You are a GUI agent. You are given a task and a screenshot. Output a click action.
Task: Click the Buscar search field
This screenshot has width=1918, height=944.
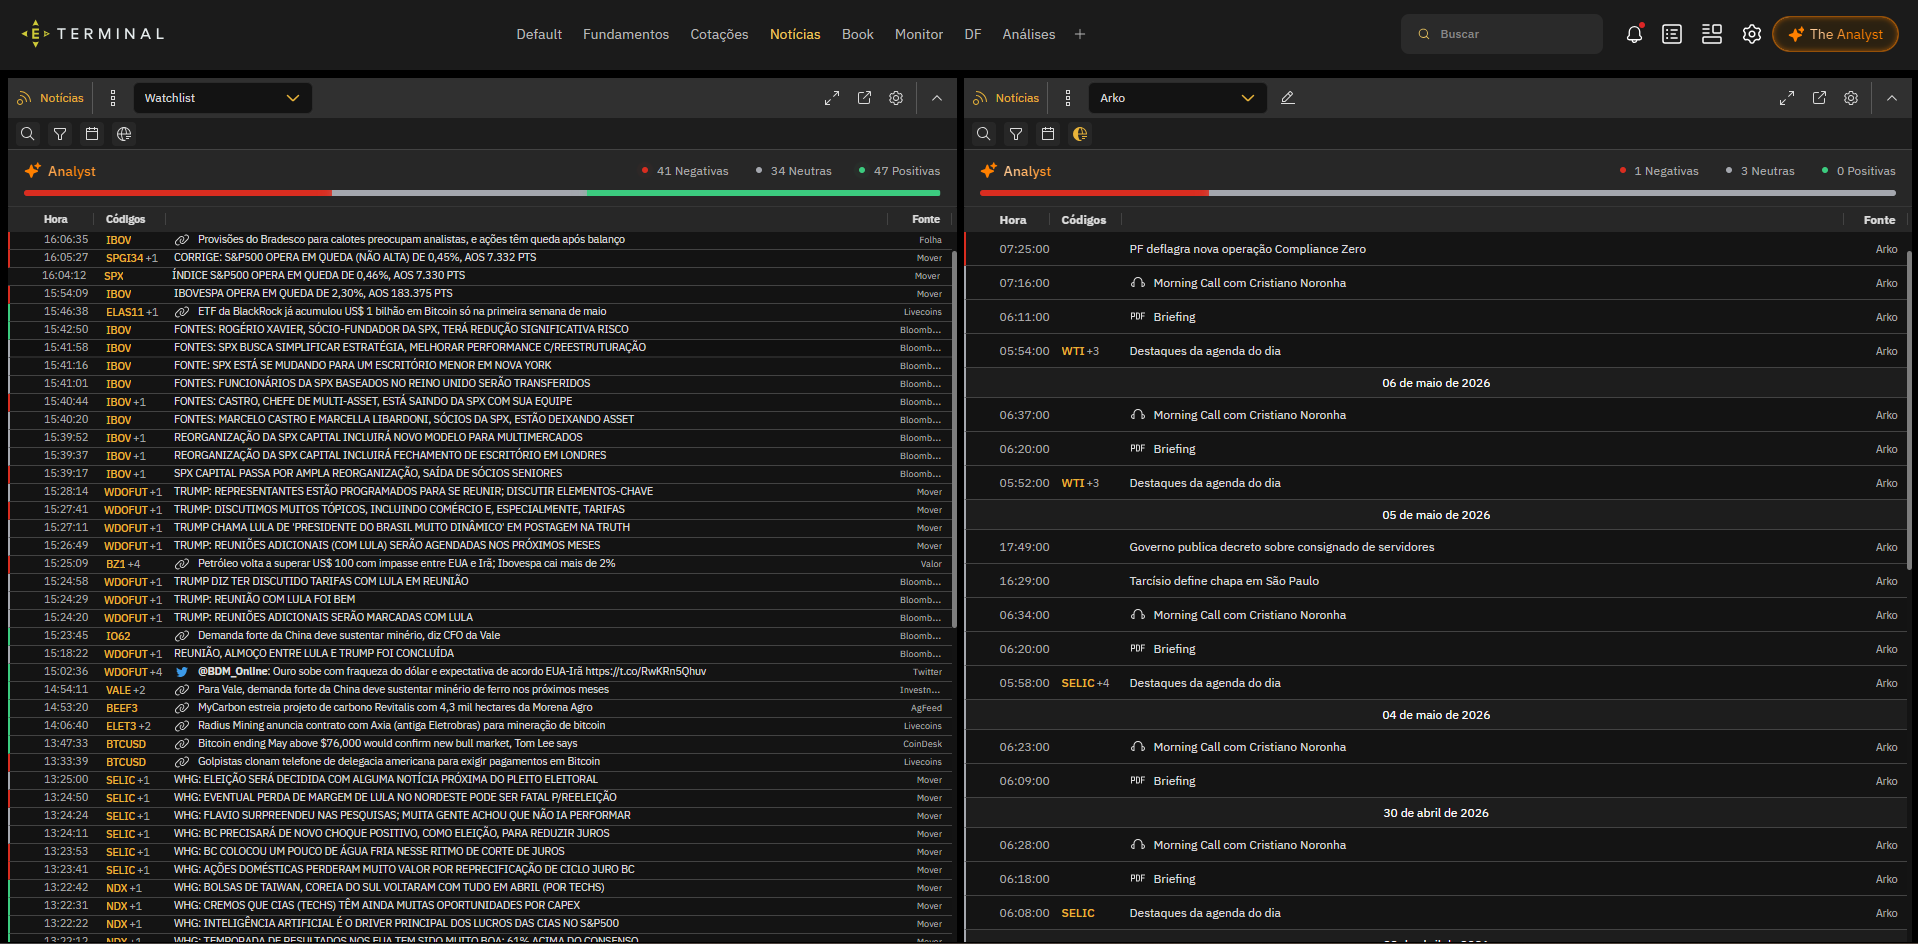(1502, 34)
